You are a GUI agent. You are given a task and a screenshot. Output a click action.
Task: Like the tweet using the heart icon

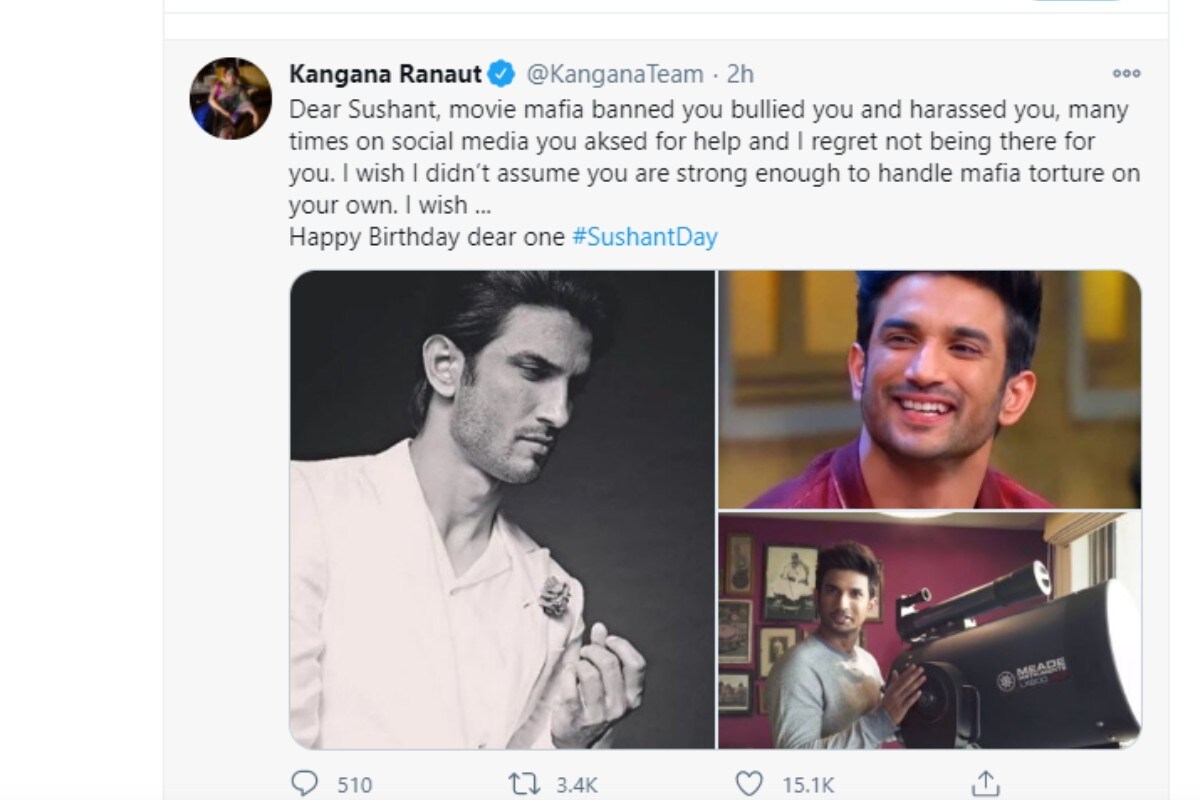[x=749, y=785]
